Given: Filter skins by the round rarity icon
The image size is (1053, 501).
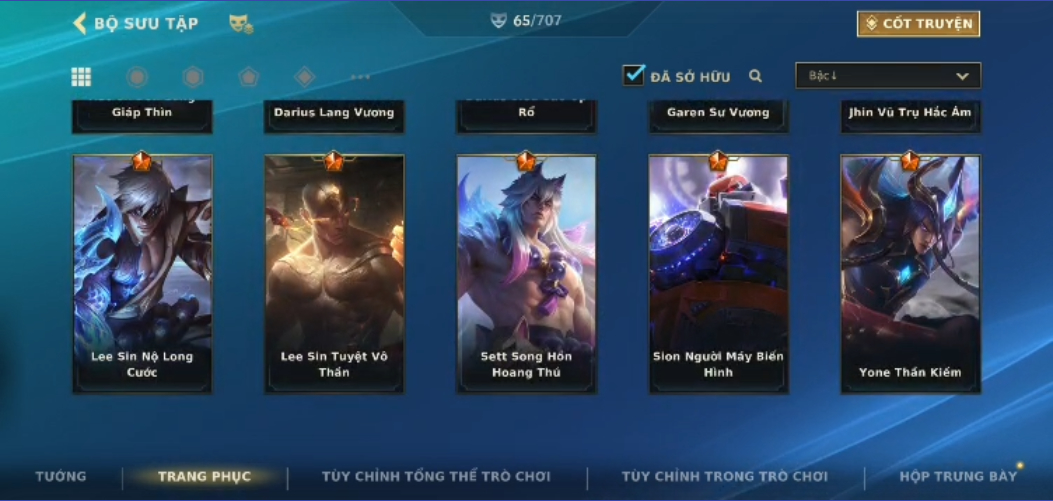Looking at the screenshot, I should pyautogui.click(x=137, y=77).
